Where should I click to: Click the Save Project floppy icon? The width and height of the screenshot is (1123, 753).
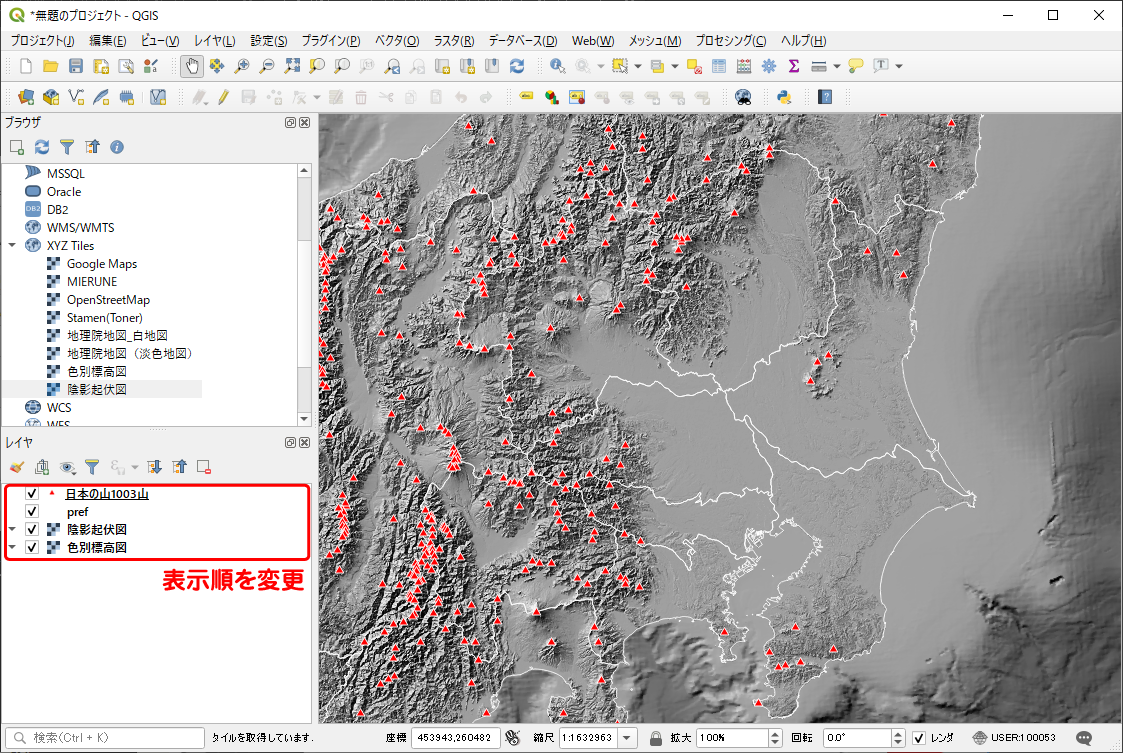point(76,66)
